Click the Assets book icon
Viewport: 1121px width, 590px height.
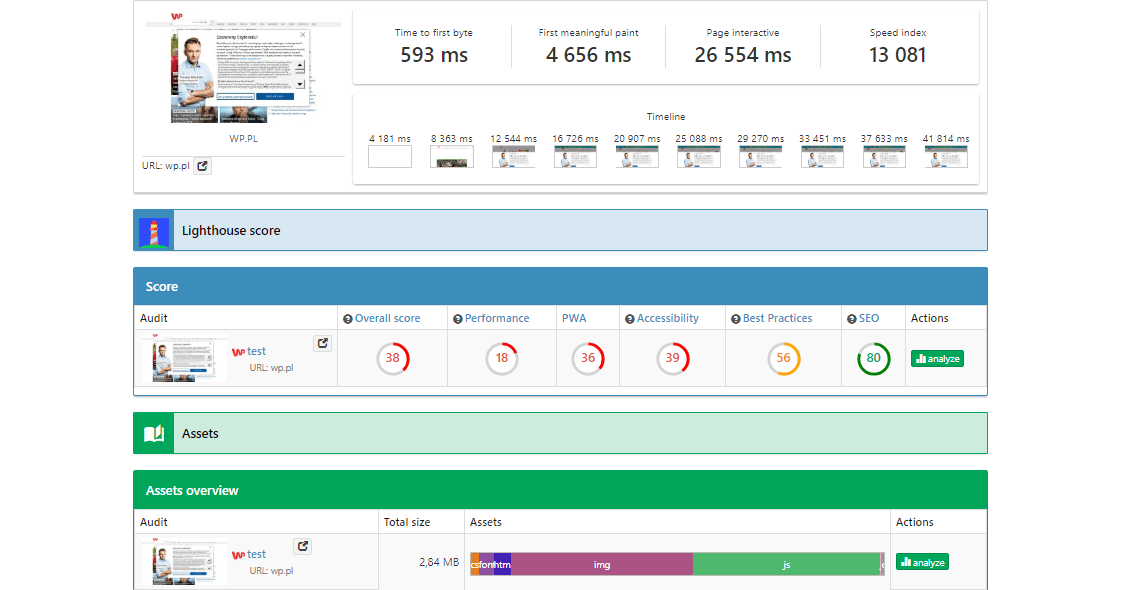coord(154,433)
